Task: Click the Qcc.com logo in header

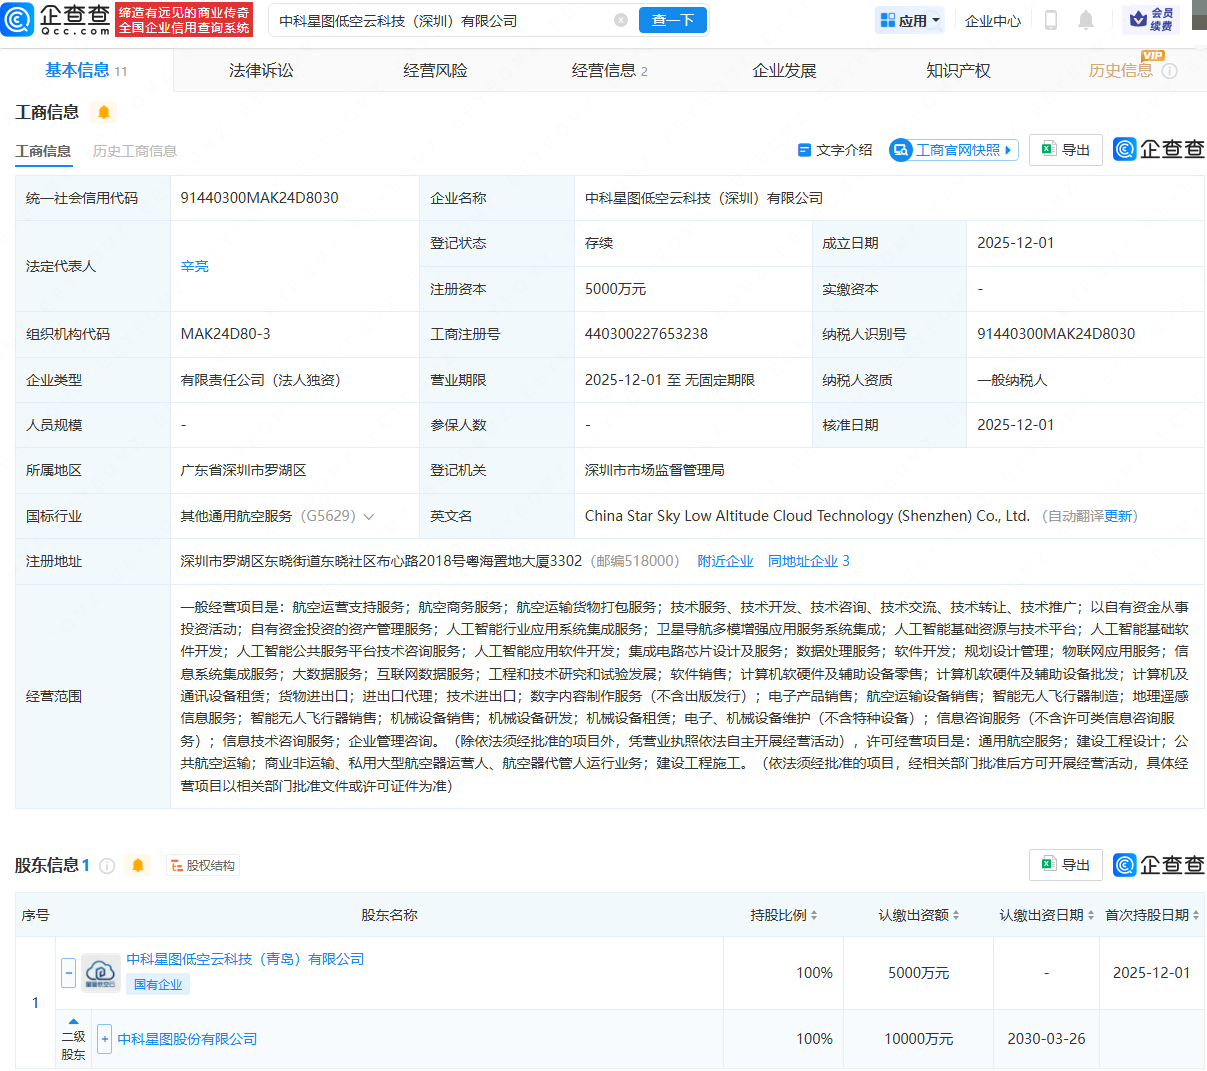Action: [x=57, y=19]
